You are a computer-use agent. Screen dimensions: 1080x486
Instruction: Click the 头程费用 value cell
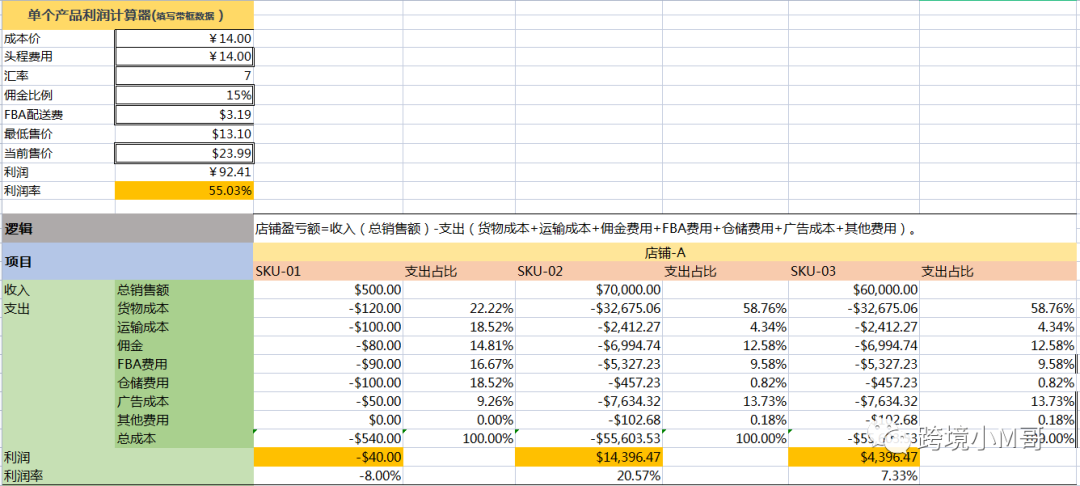[184, 57]
